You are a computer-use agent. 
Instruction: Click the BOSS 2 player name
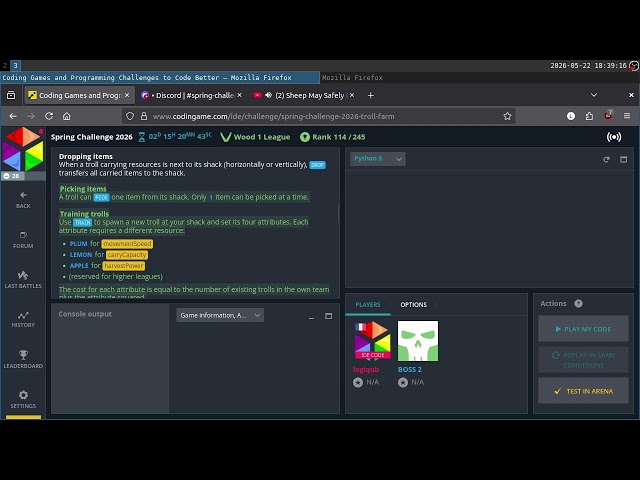coord(410,369)
